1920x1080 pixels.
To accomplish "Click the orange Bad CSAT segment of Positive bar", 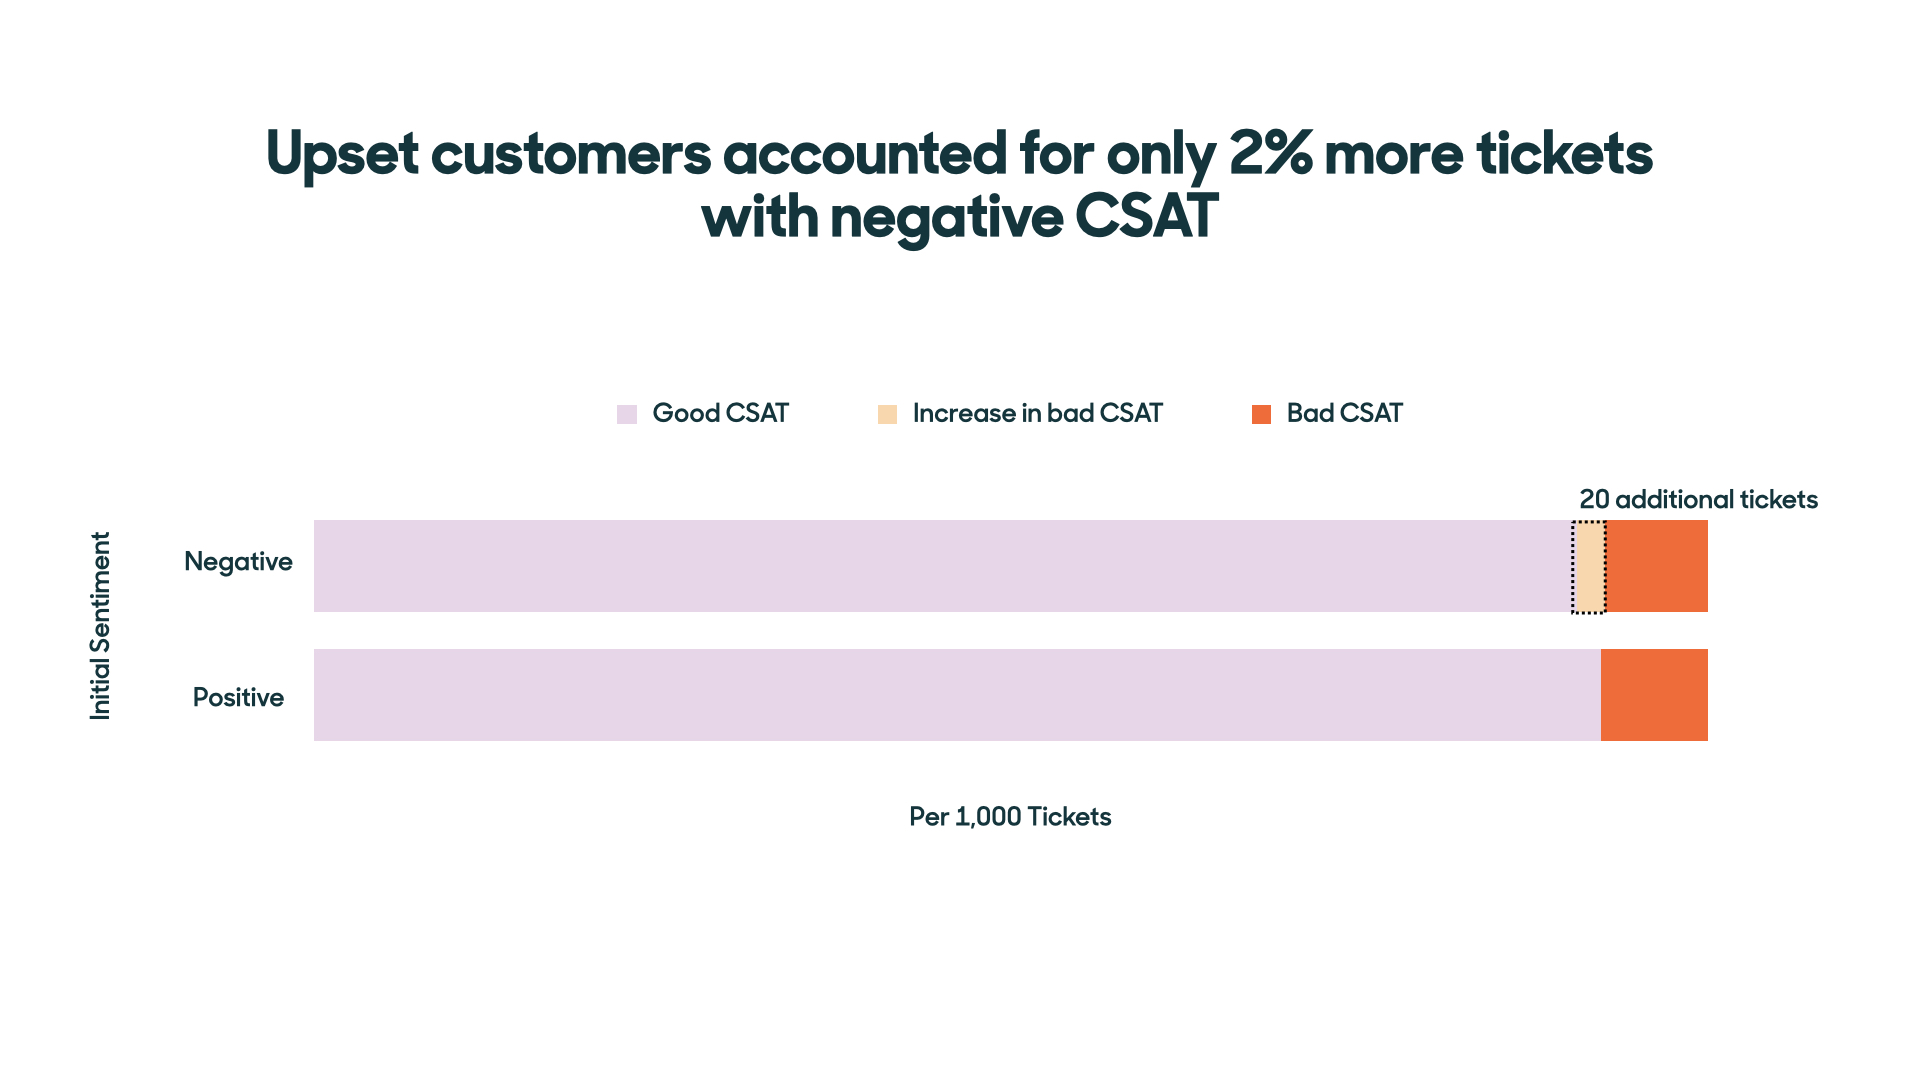I will pos(1654,695).
